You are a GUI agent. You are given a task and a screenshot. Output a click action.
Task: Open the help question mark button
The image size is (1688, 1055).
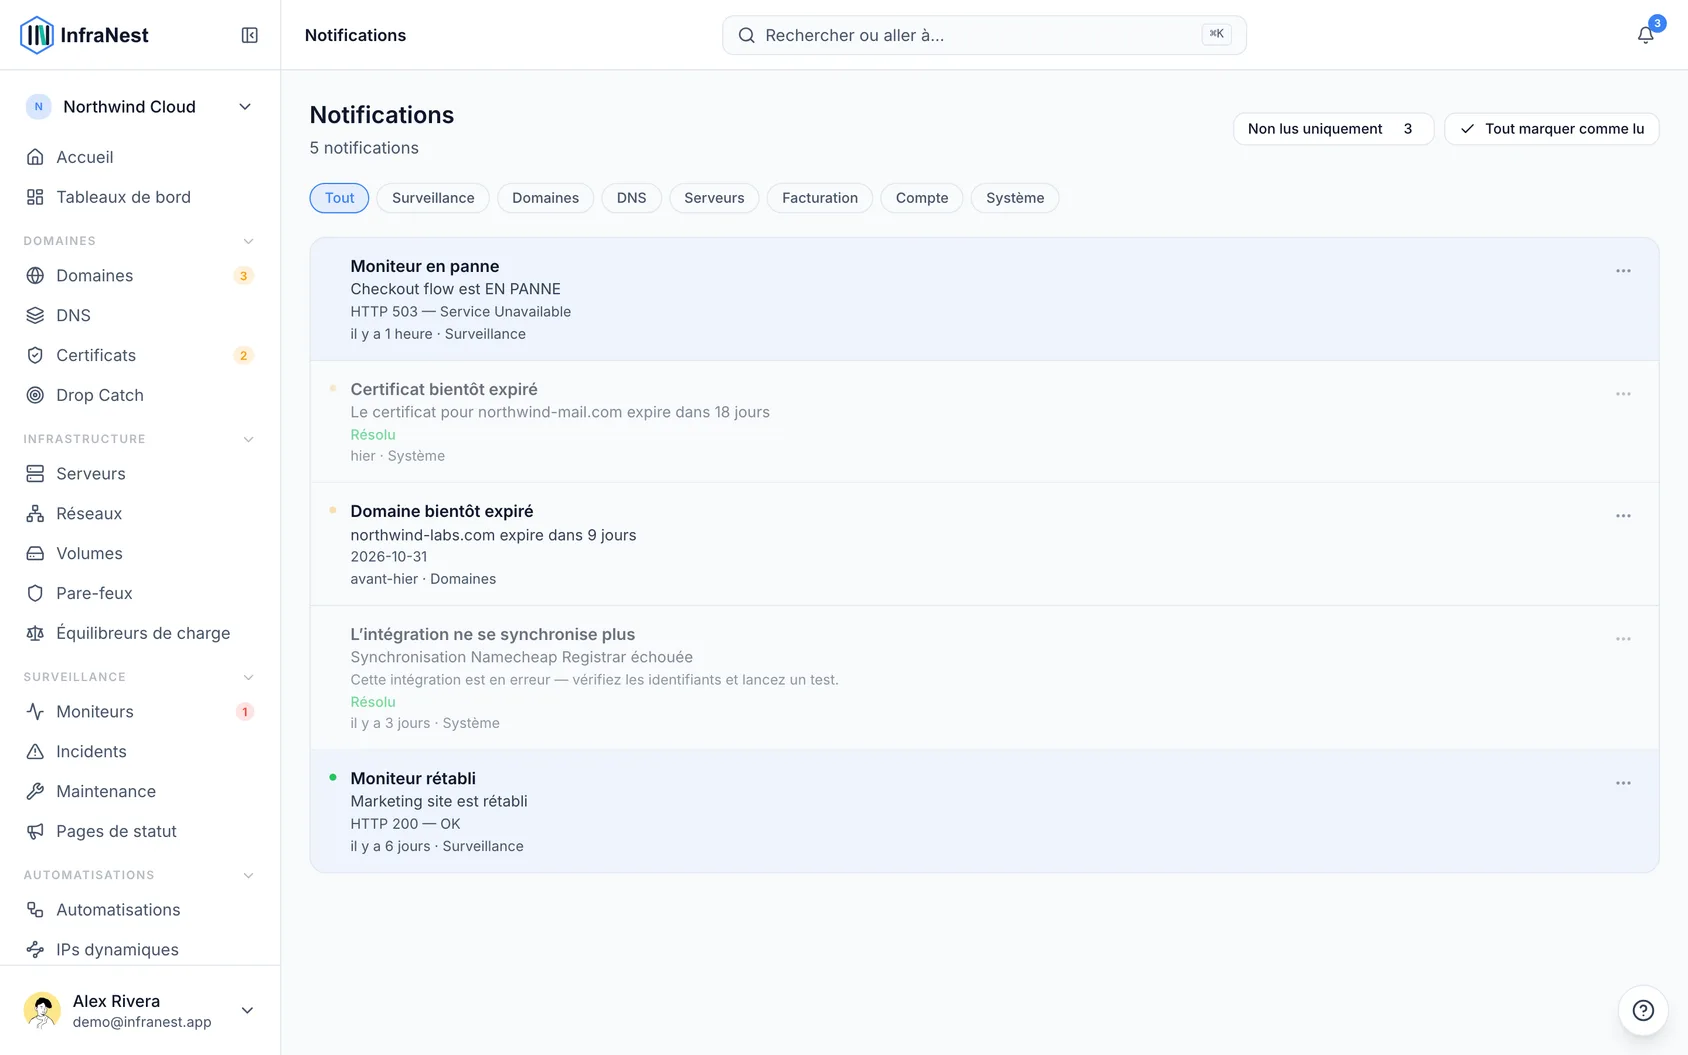pyautogui.click(x=1643, y=1010)
